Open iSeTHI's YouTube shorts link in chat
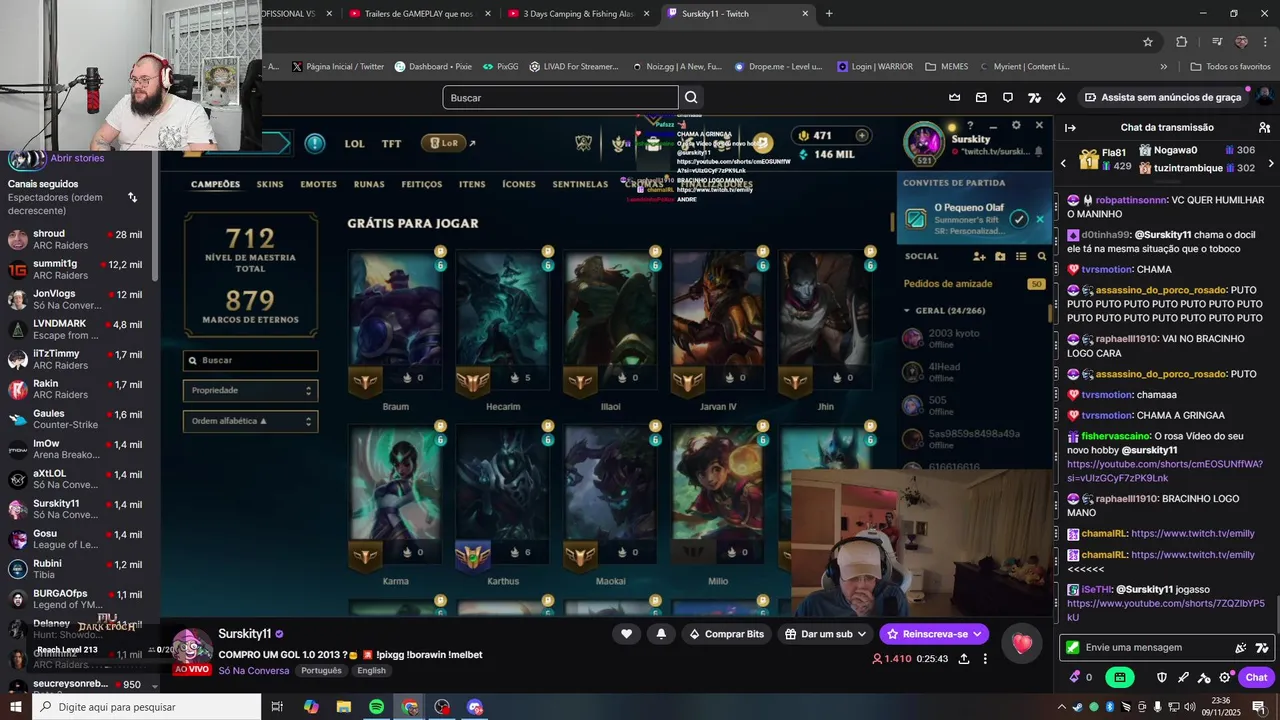1280x720 pixels. pyautogui.click(x=1165, y=611)
